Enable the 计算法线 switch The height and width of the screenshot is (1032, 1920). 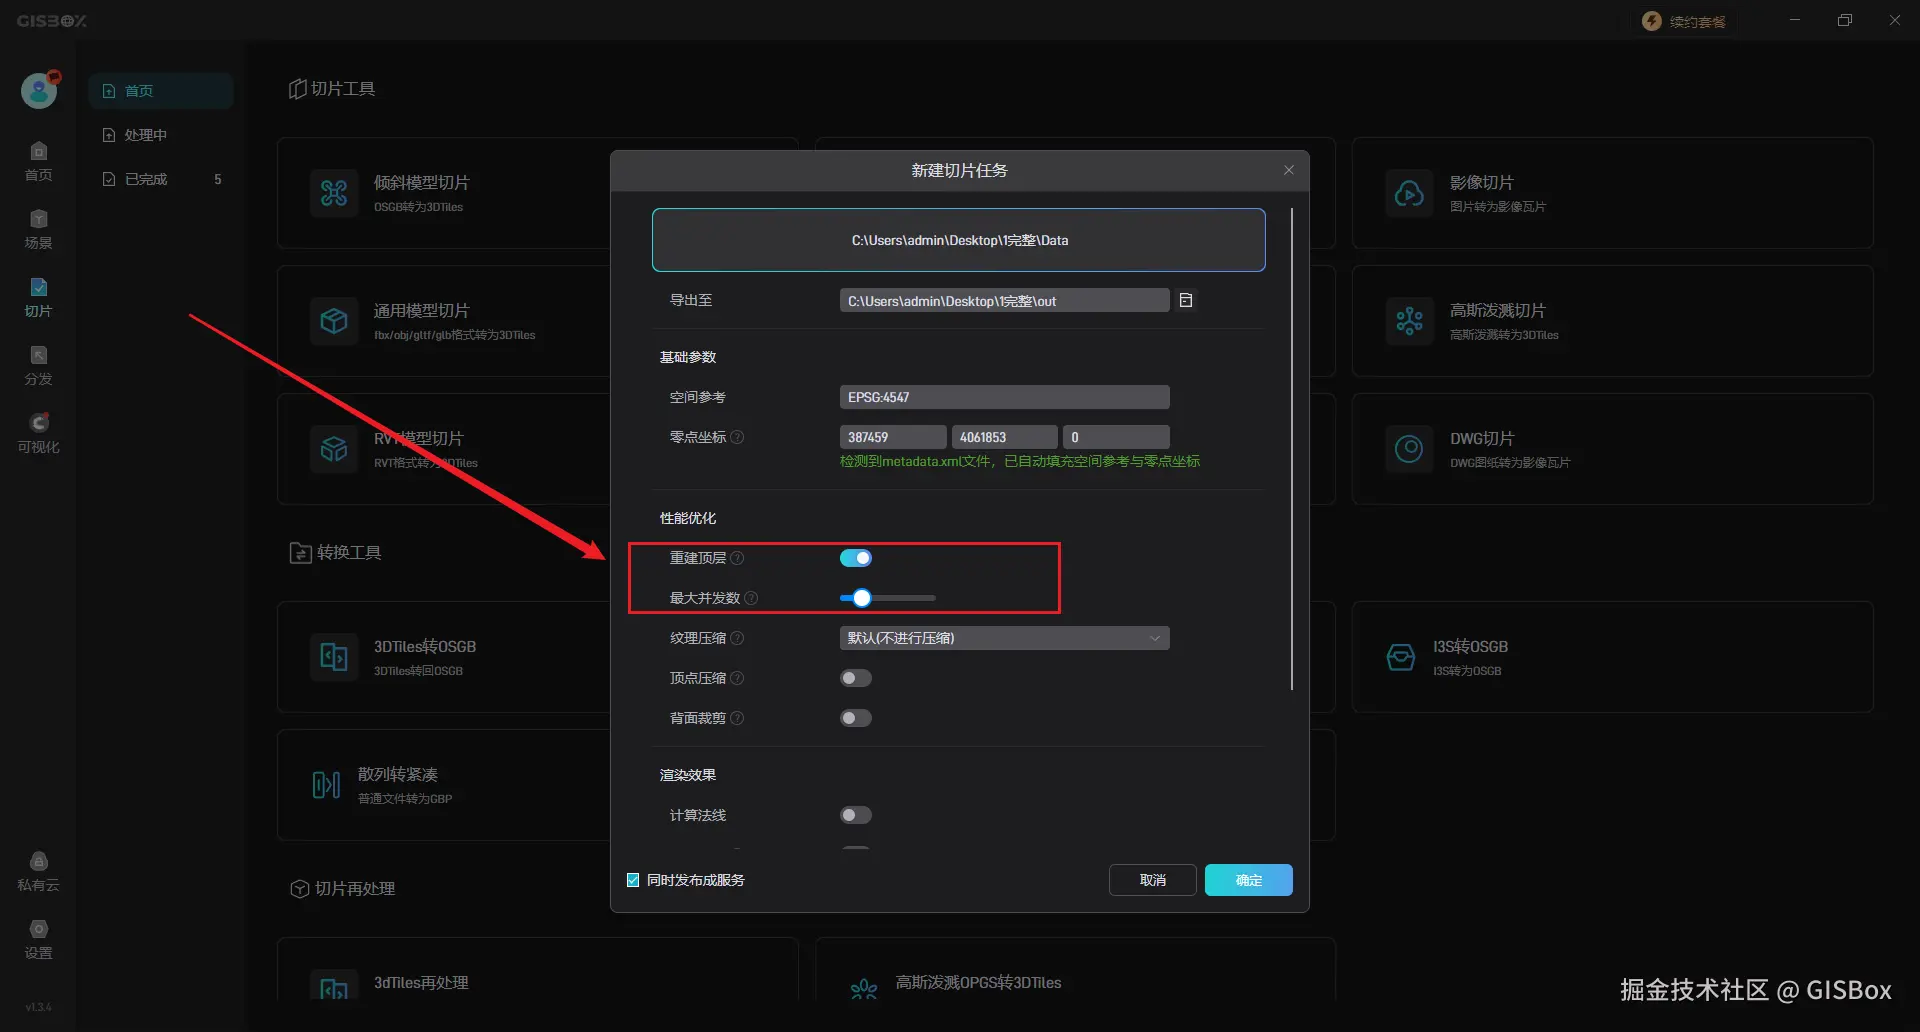point(856,815)
